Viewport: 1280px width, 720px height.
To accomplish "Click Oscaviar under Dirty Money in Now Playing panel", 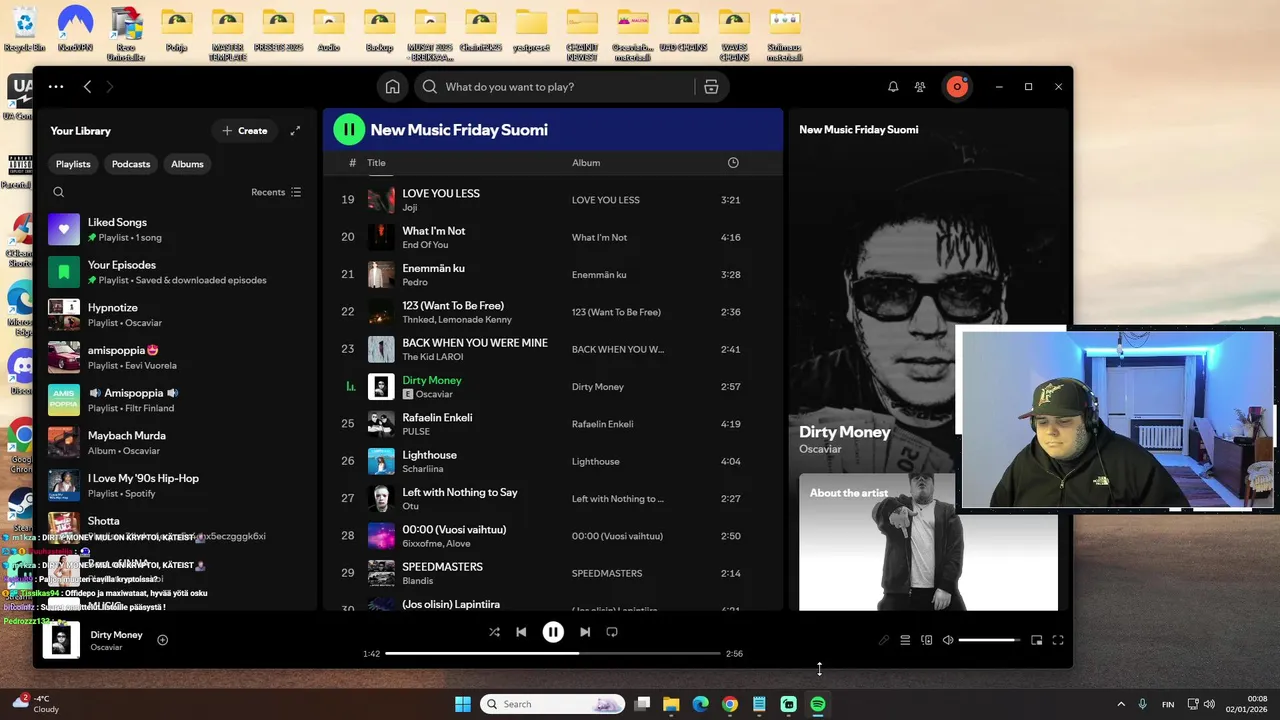I will click(x=820, y=449).
